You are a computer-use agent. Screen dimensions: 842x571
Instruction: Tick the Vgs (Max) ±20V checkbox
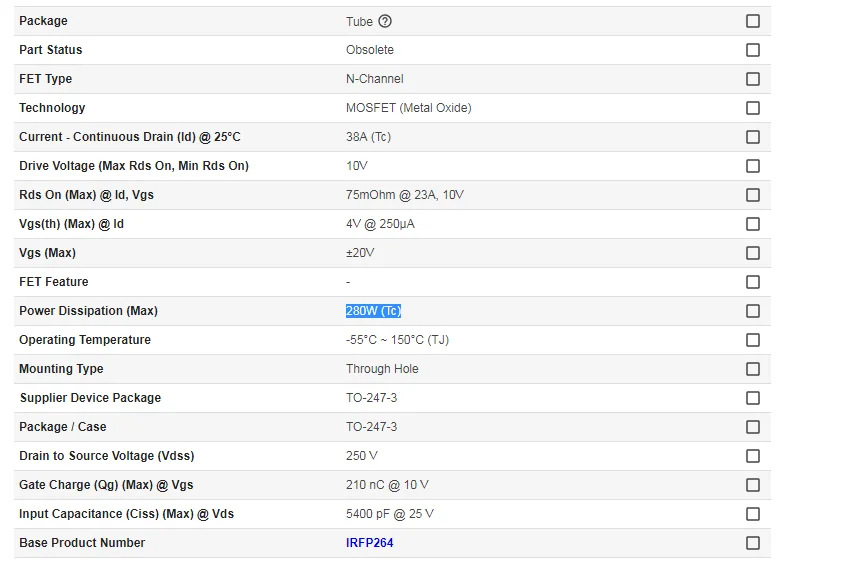[x=753, y=253]
